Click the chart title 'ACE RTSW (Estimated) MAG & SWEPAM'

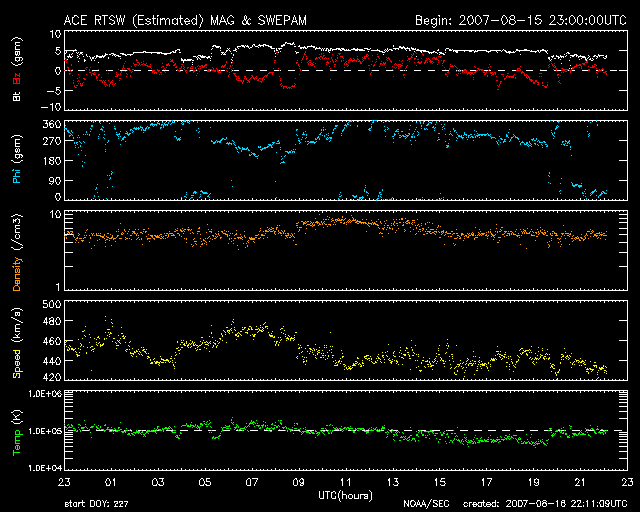click(185, 20)
